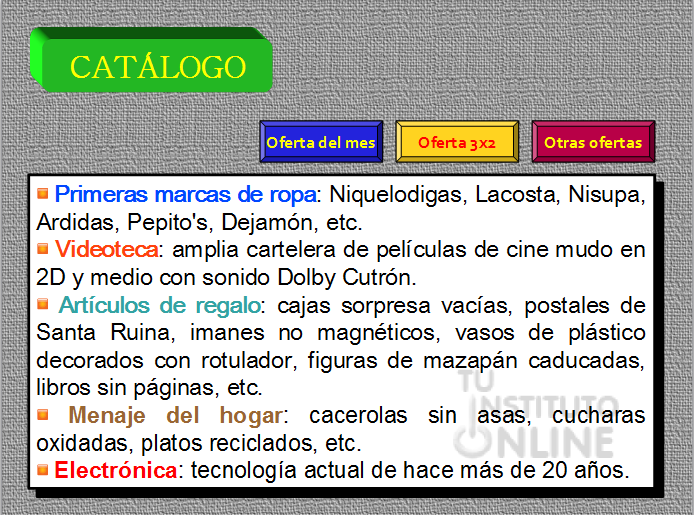694x515 pixels.
Task: Click the text '20 años'
Action: (584, 470)
